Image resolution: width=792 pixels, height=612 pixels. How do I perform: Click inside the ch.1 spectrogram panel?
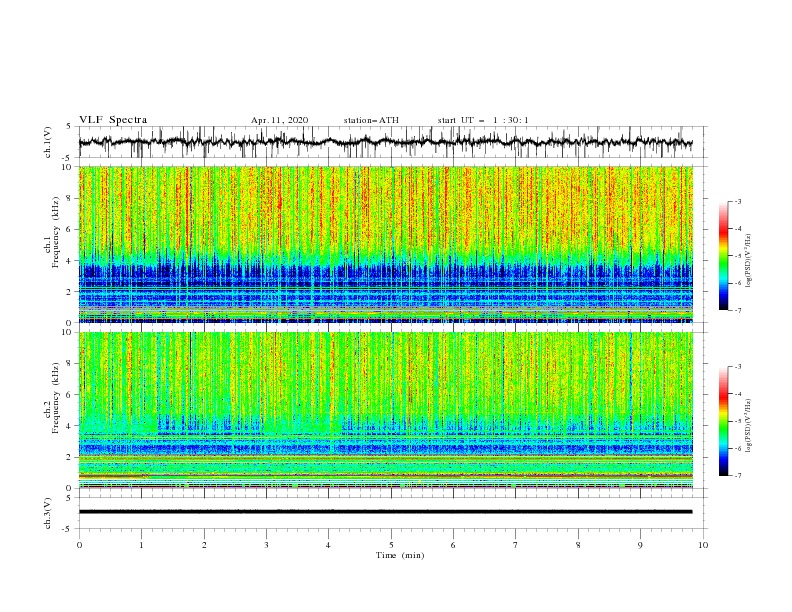[385, 244]
